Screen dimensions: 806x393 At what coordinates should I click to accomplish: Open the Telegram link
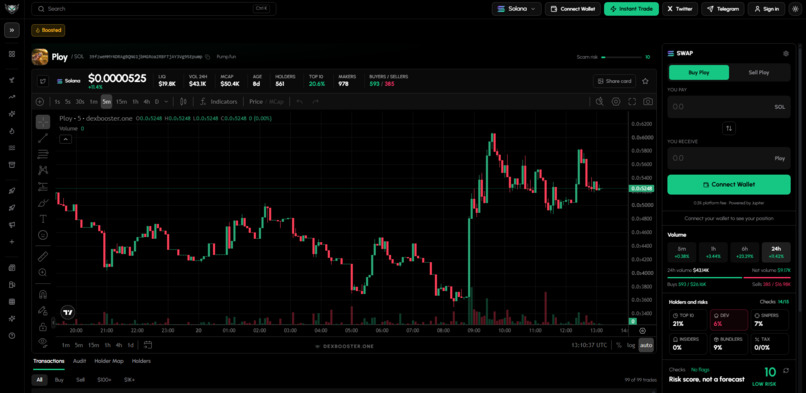(723, 9)
